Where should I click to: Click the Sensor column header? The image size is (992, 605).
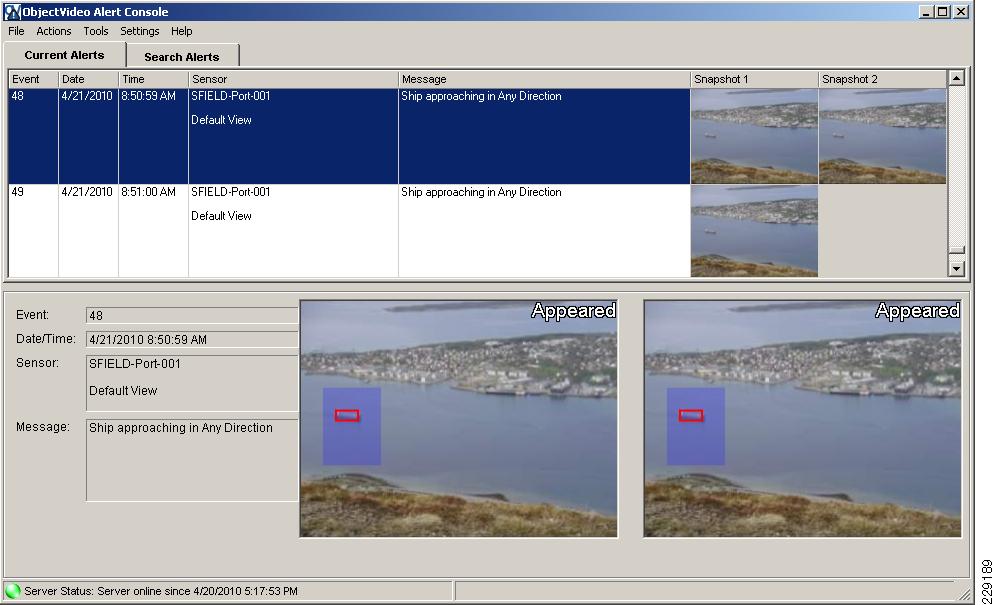[x=294, y=79]
